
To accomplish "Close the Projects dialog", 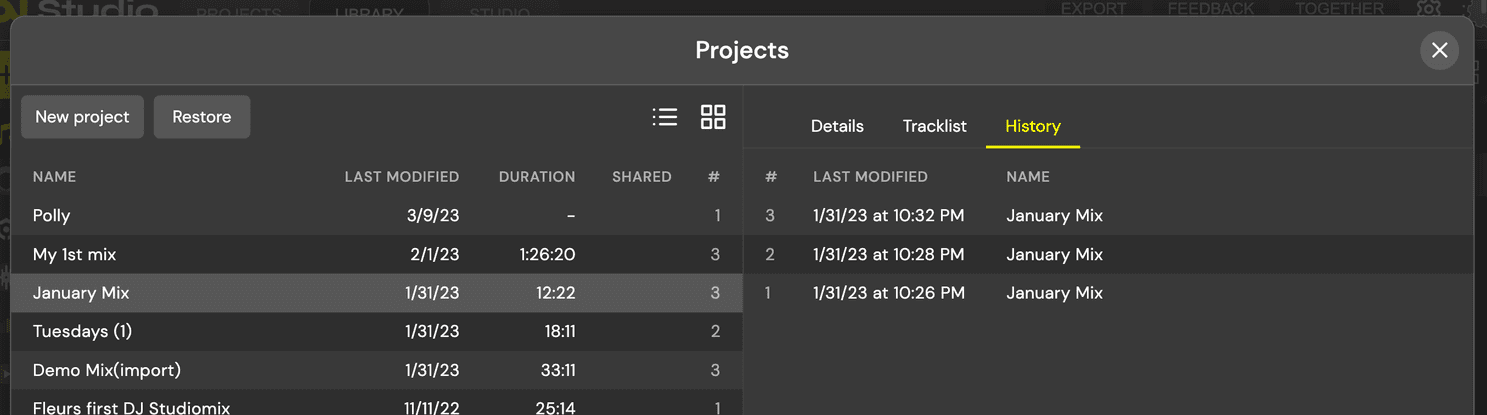I will (x=1439, y=50).
